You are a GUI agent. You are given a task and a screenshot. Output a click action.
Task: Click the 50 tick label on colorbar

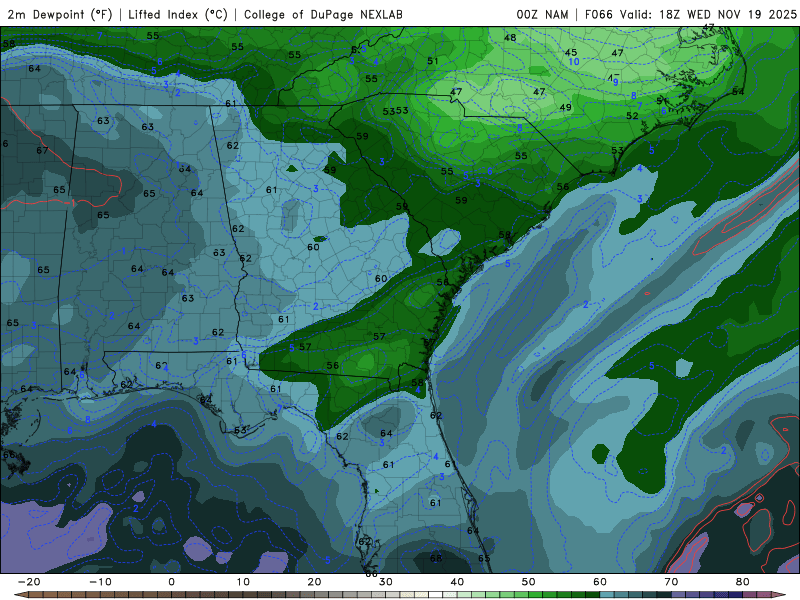(x=529, y=582)
